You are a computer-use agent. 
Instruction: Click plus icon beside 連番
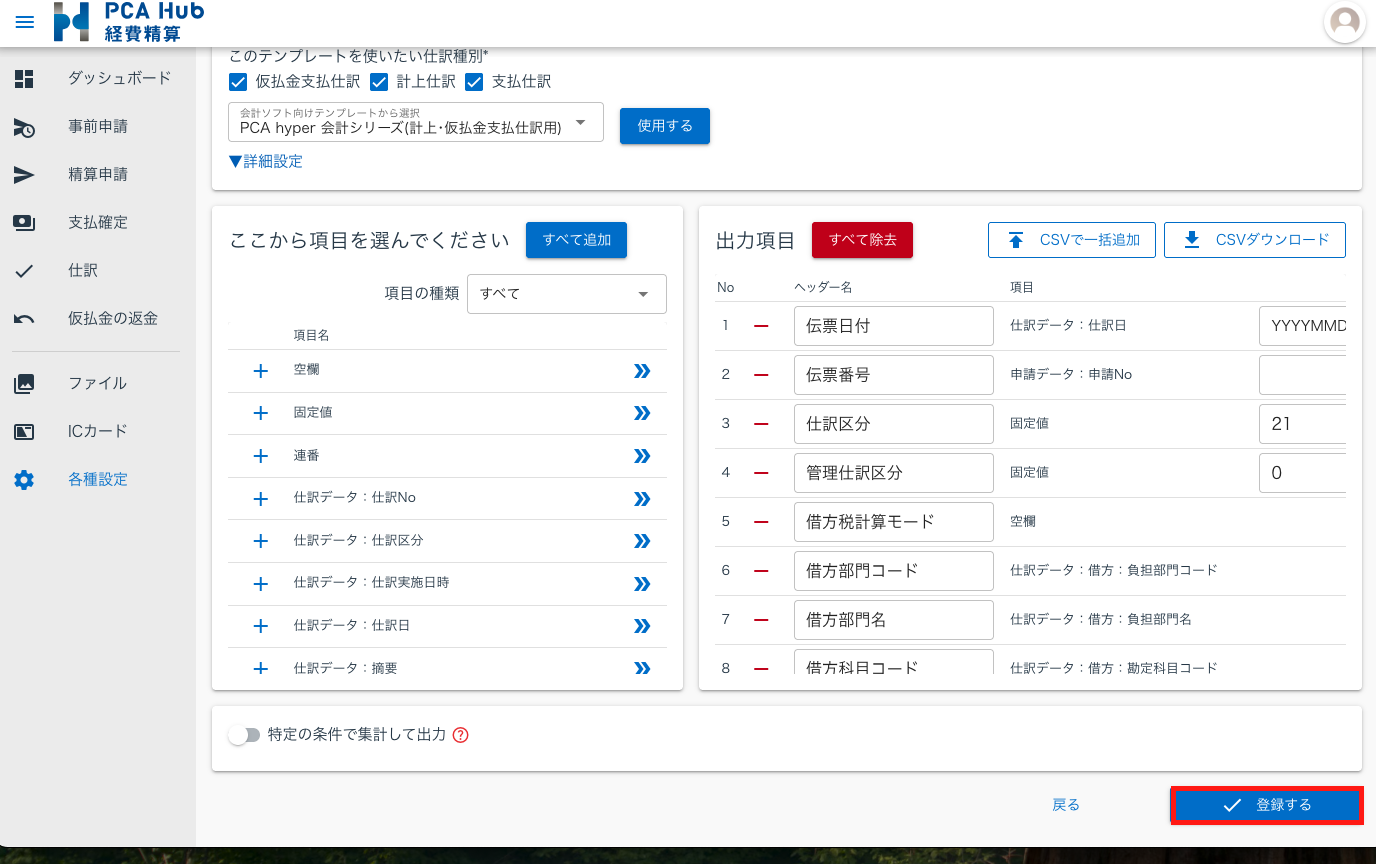[261, 456]
